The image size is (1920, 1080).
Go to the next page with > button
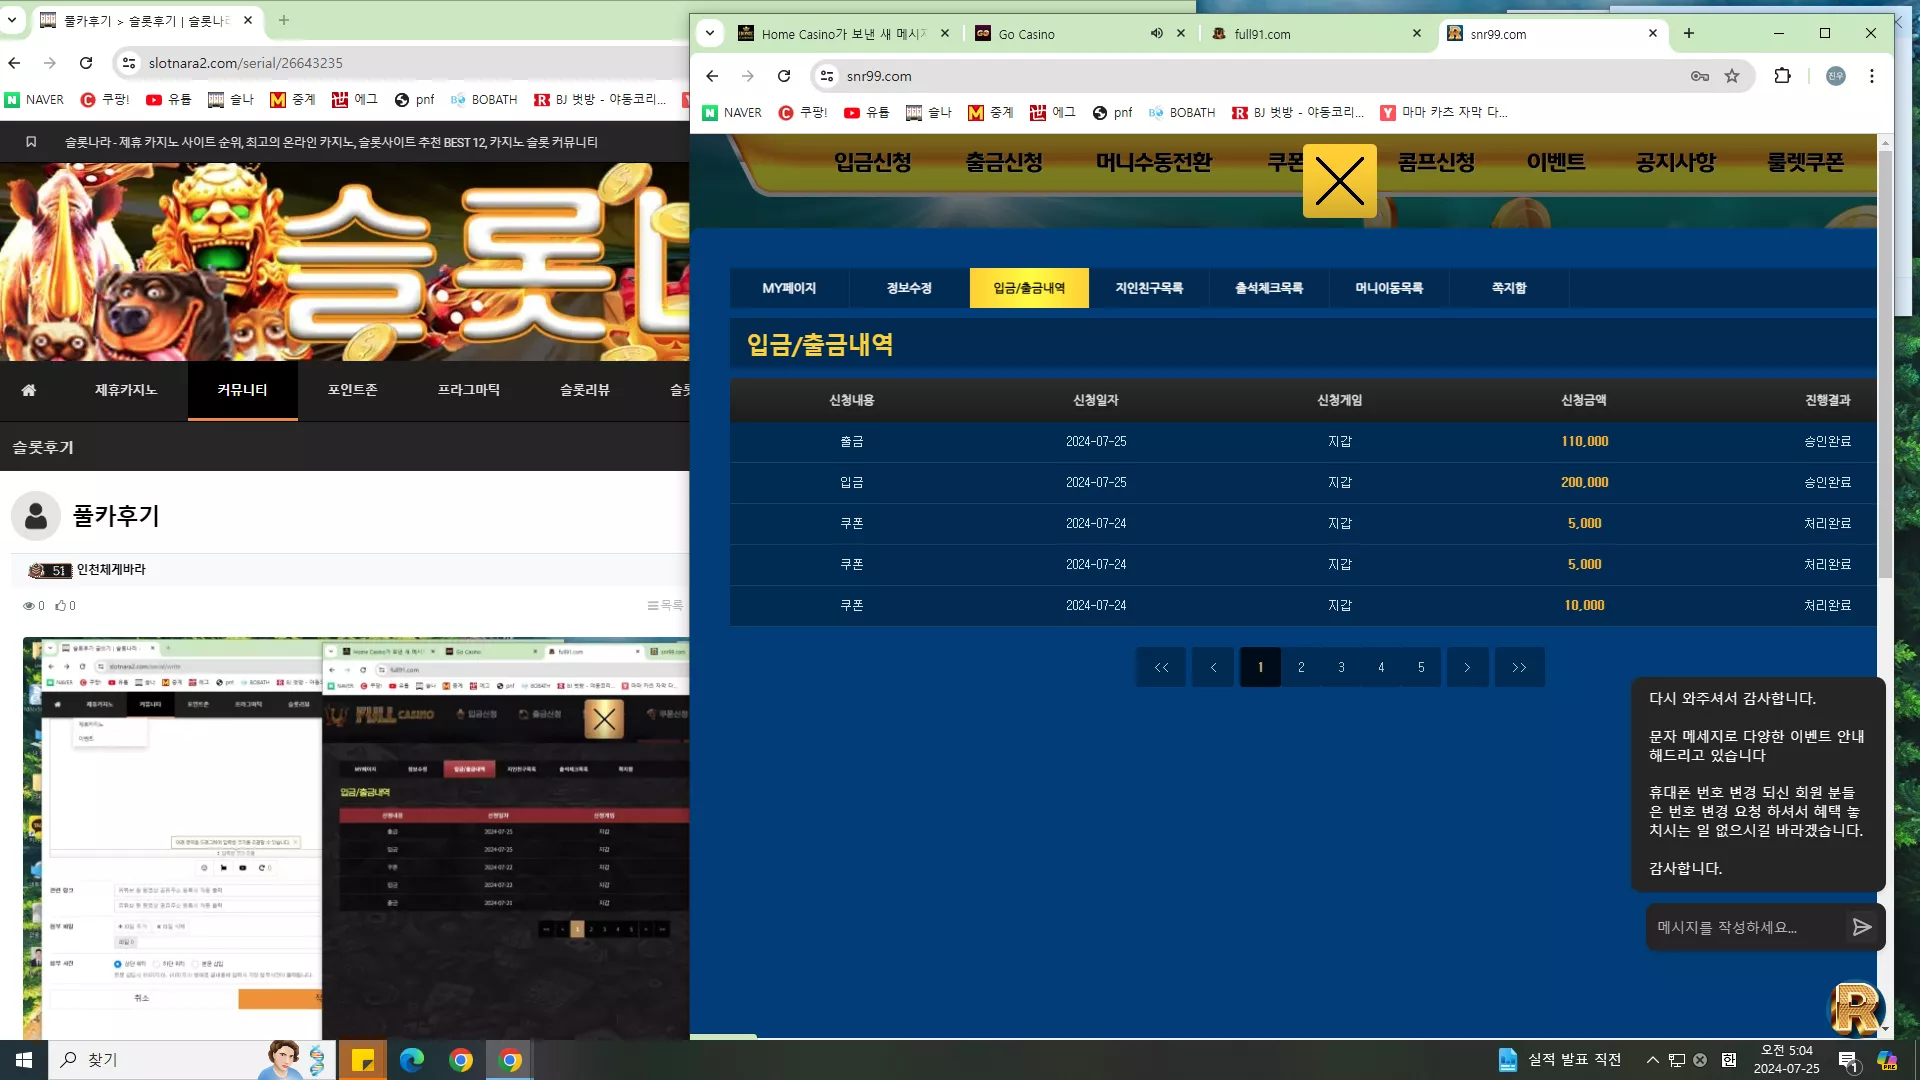click(x=1467, y=667)
